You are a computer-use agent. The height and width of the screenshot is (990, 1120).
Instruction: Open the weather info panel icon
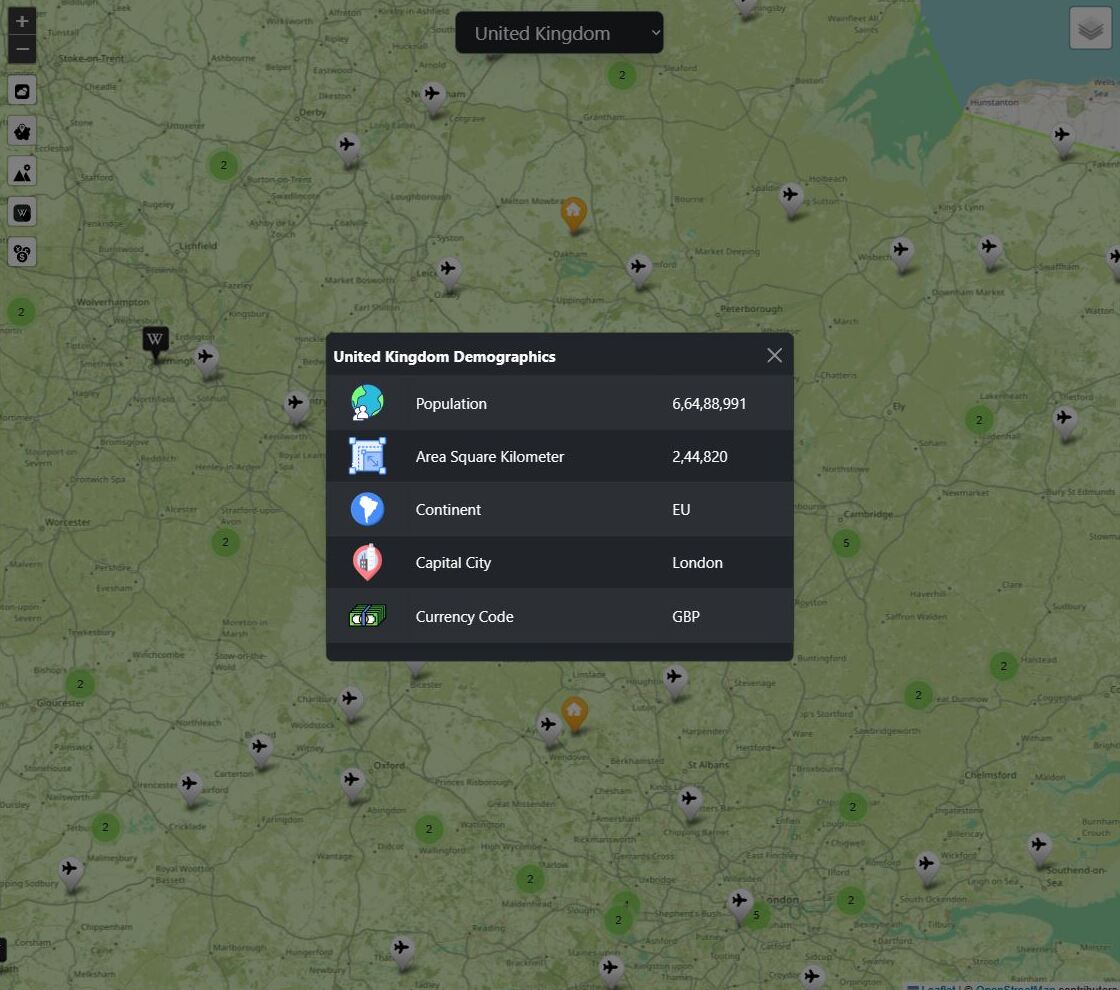point(22,91)
